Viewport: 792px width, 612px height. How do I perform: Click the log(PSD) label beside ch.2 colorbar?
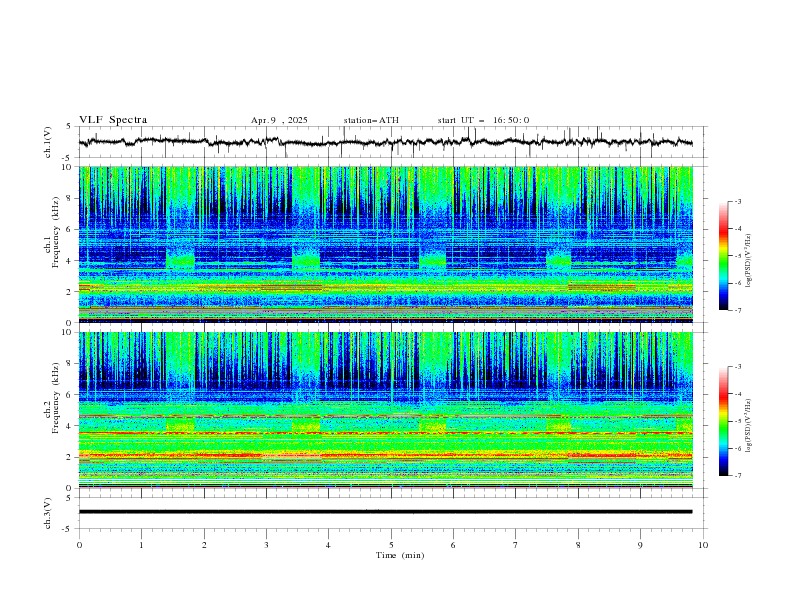(x=748, y=426)
